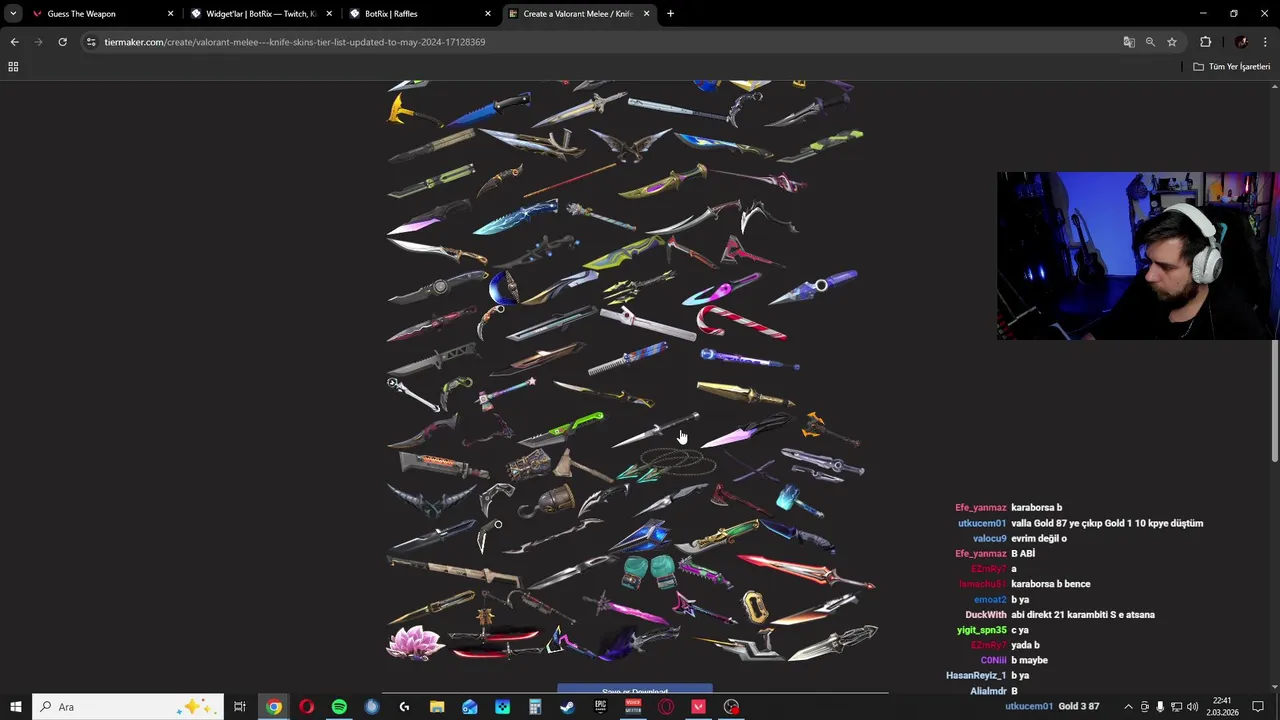The width and height of the screenshot is (1280, 720).
Task: Open Windows Task View
Action: [x=240, y=707]
